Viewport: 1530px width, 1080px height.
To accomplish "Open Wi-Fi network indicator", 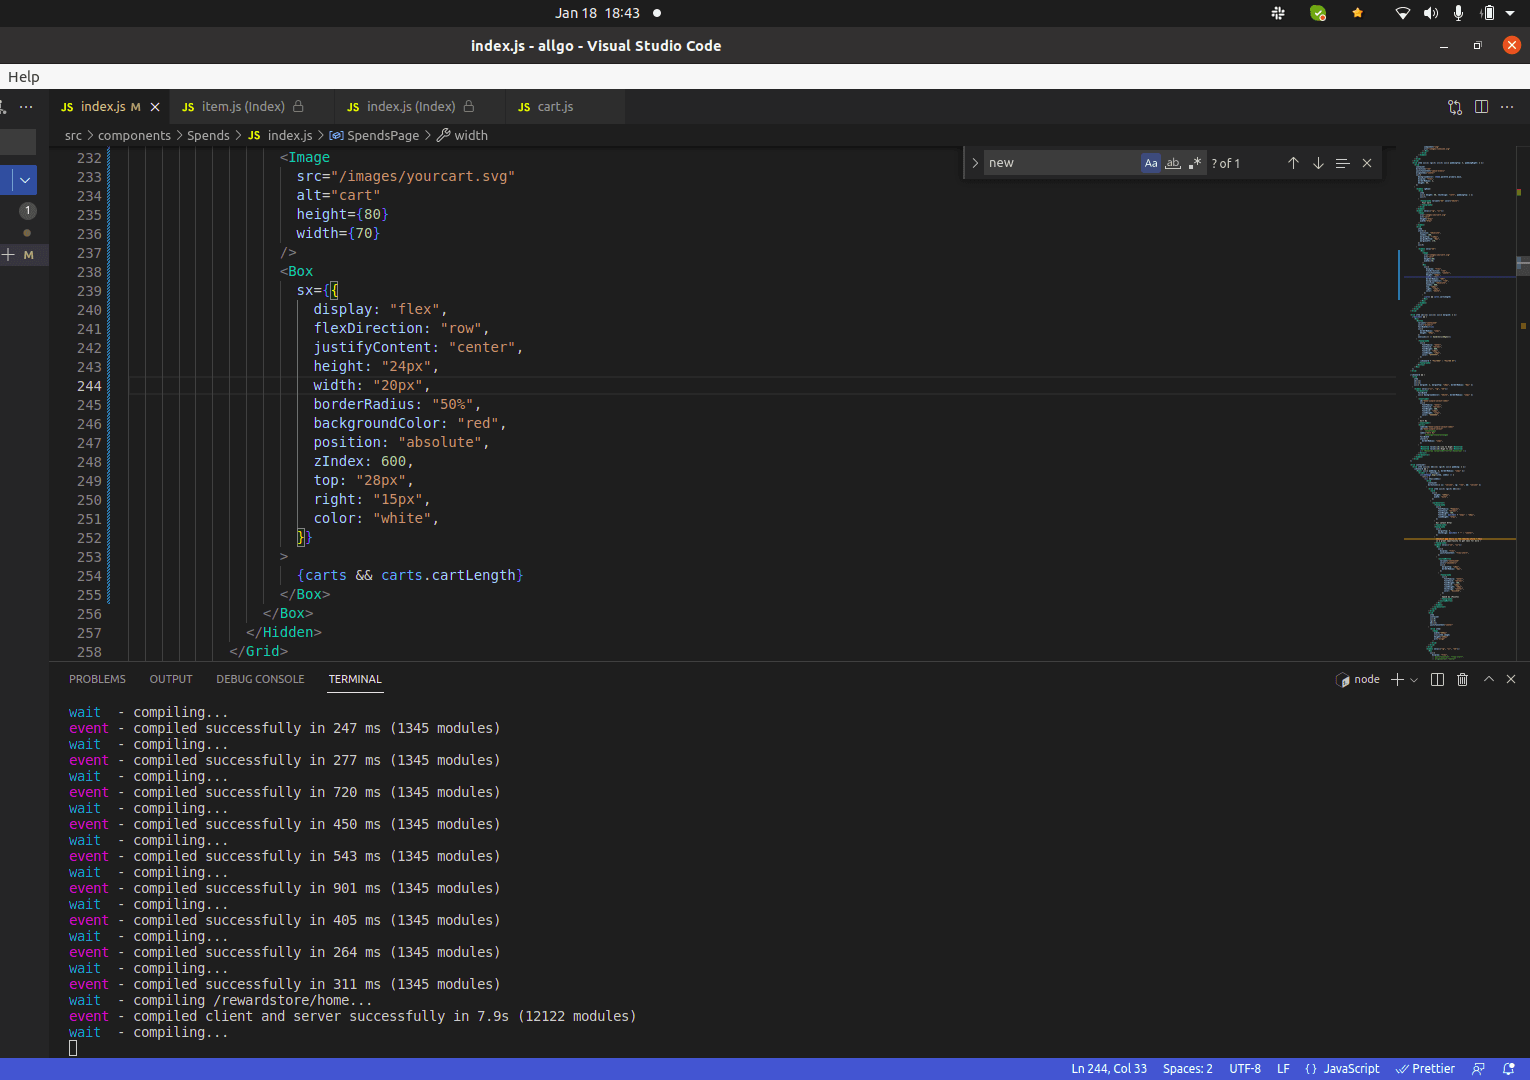I will click(x=1402, y=13).
